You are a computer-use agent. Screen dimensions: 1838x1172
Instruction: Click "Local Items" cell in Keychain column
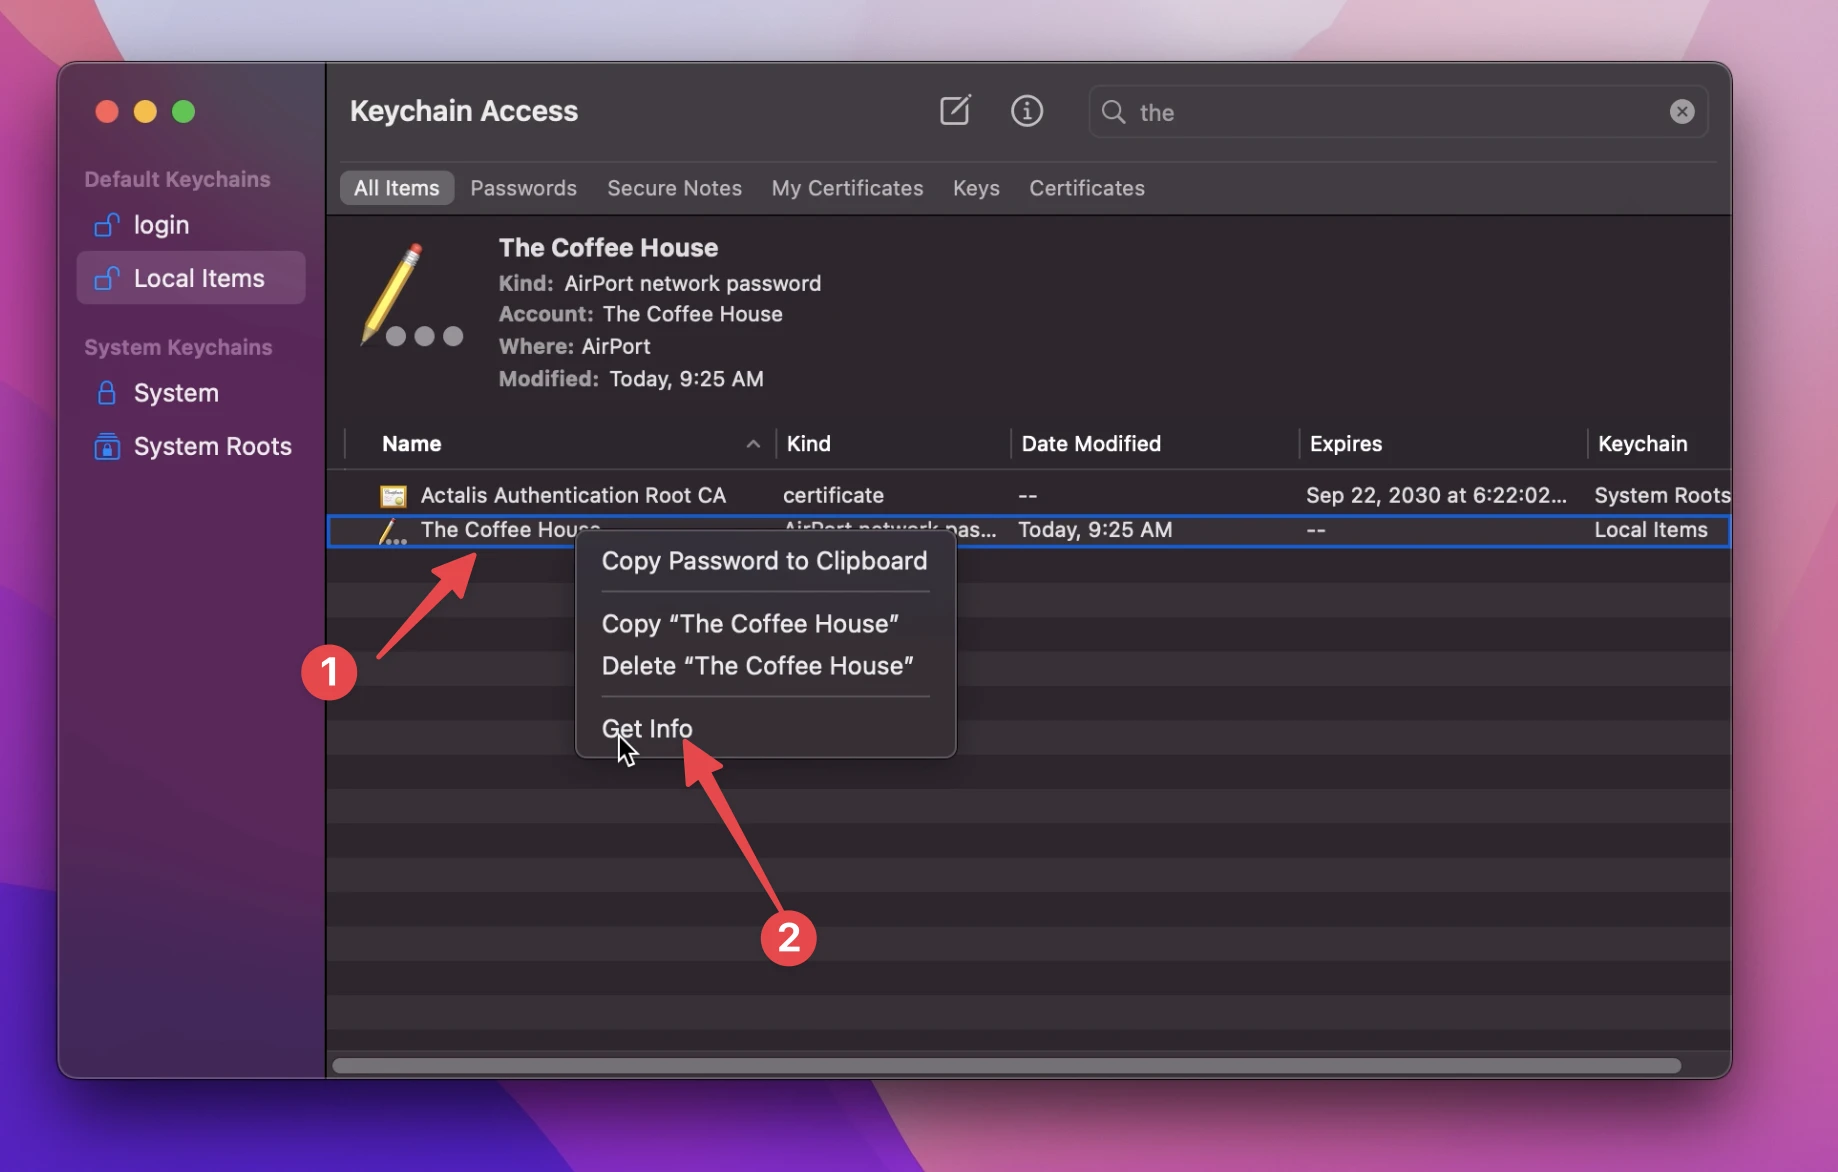tap(1650, 530)
